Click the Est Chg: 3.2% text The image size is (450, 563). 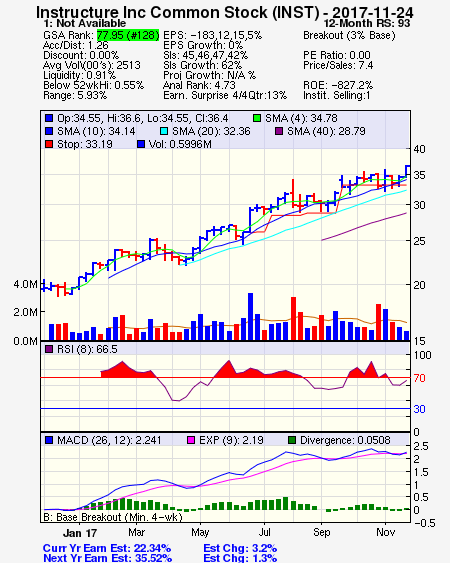point(240,548)
